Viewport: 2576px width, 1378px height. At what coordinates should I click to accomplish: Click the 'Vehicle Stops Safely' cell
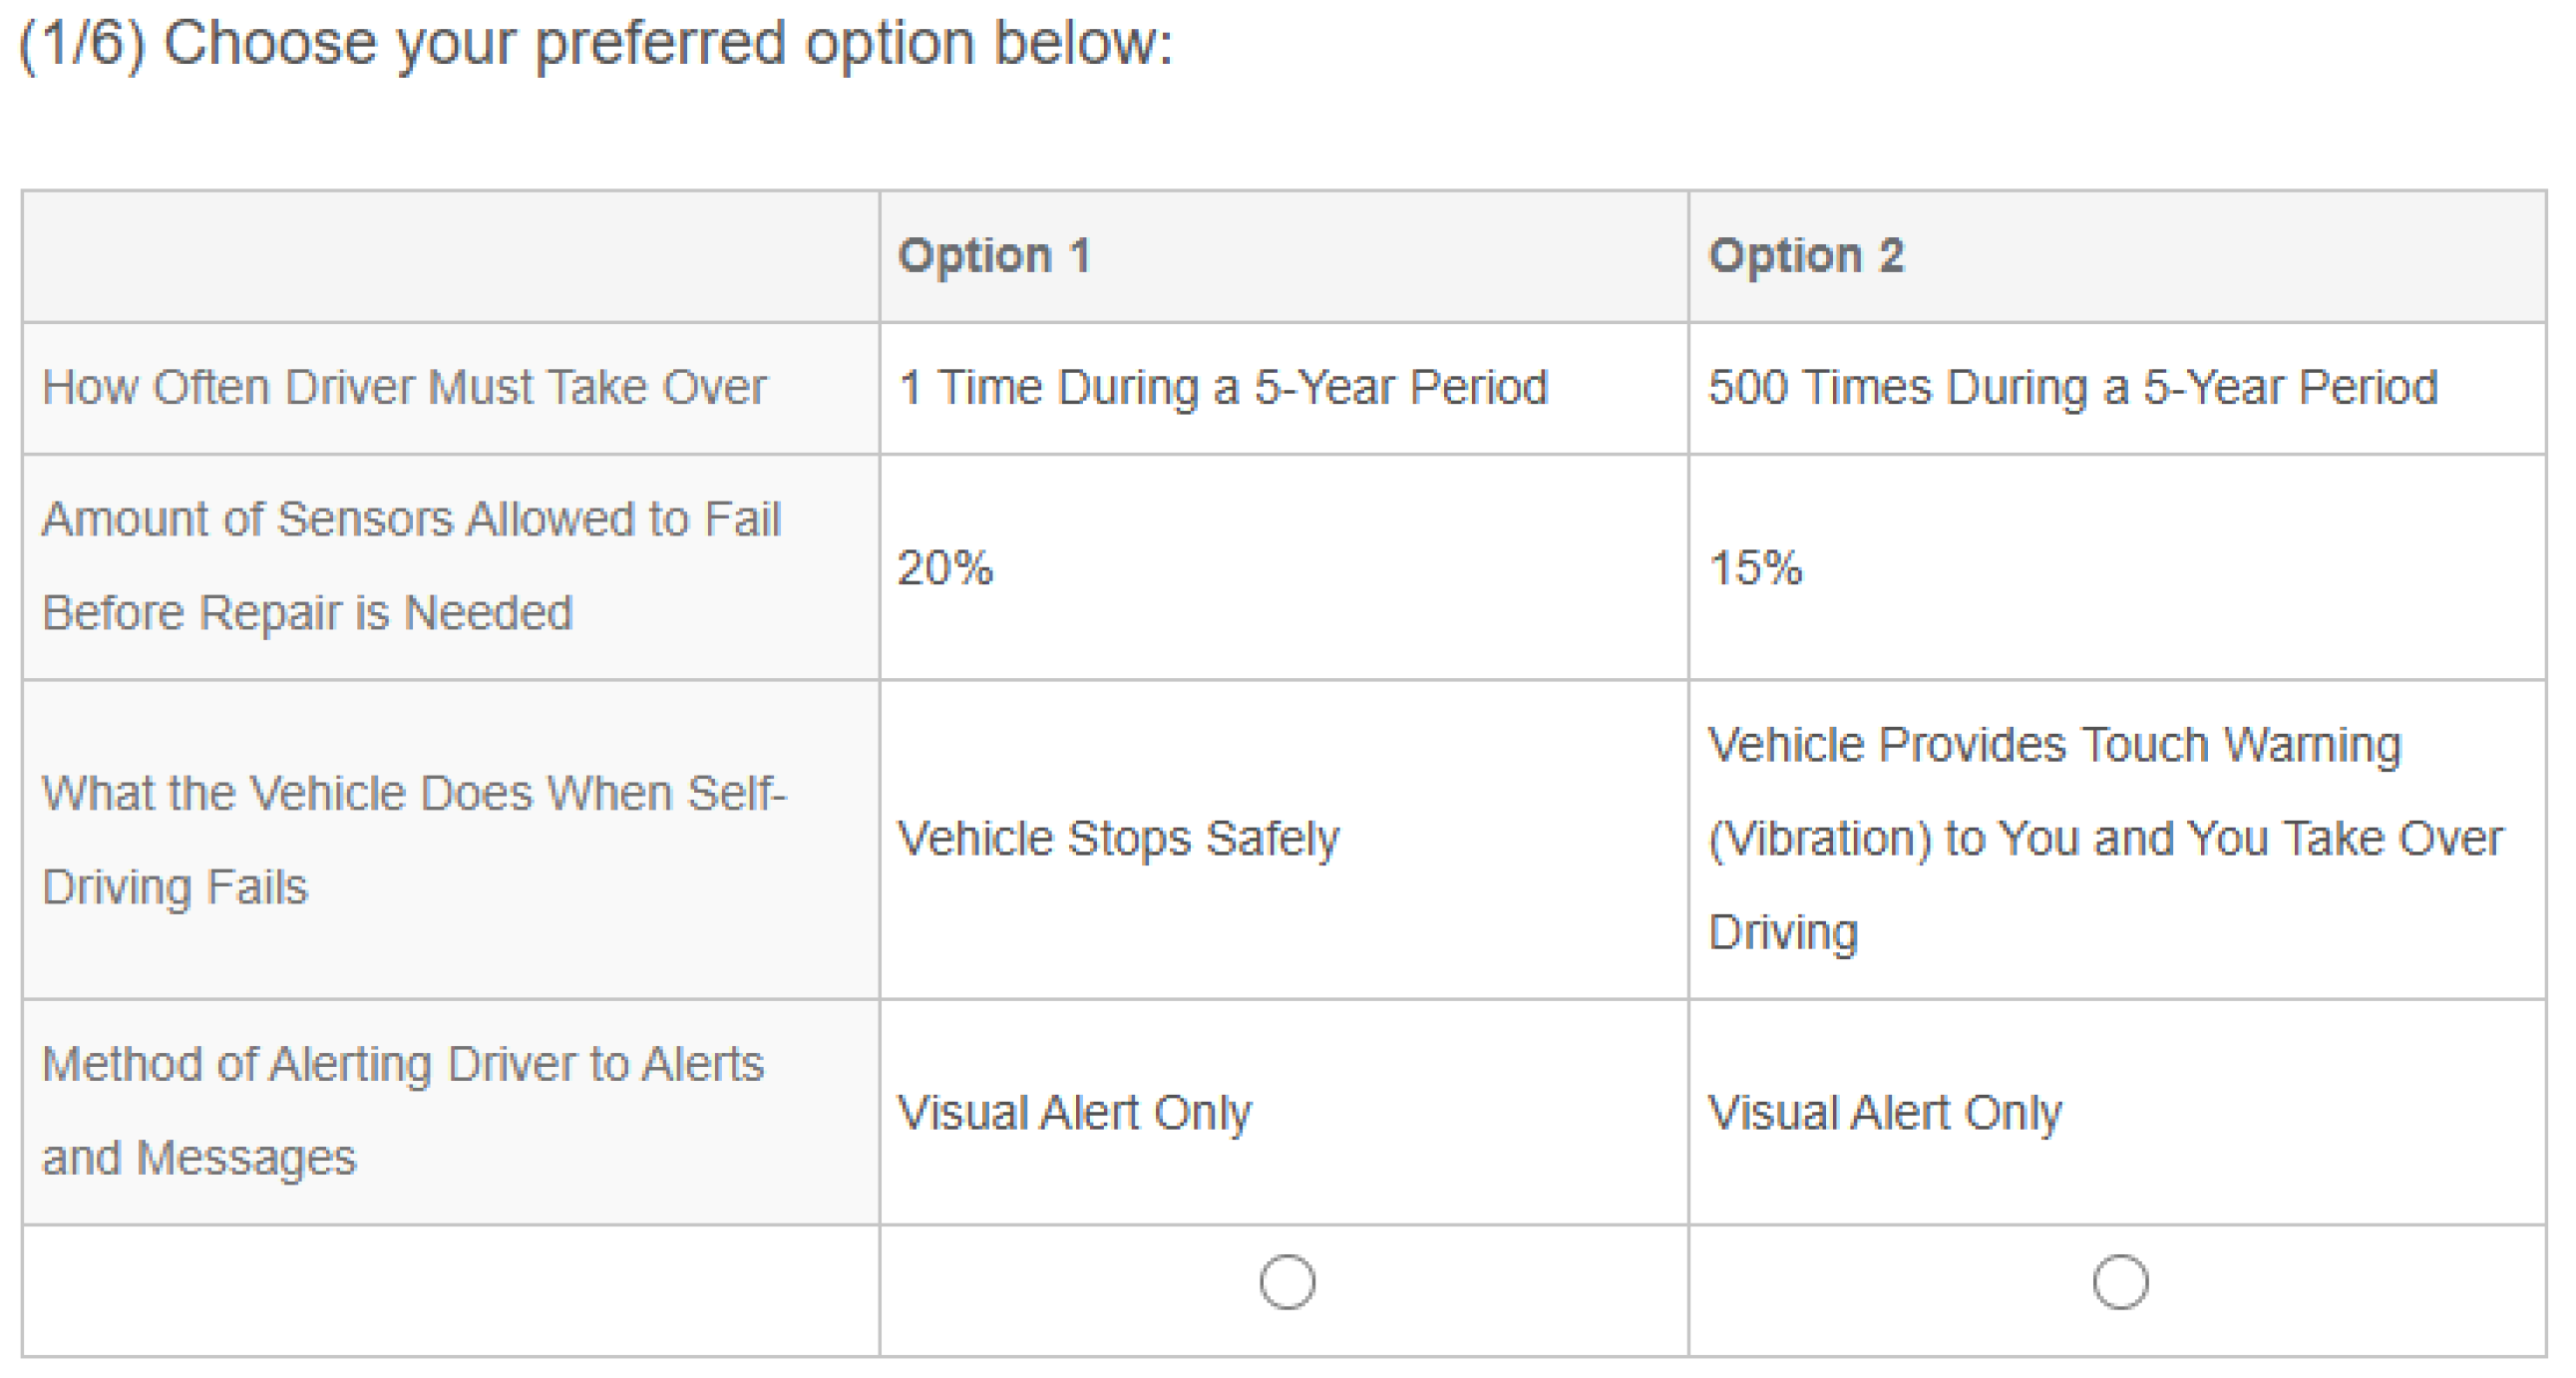point(1118,838)
